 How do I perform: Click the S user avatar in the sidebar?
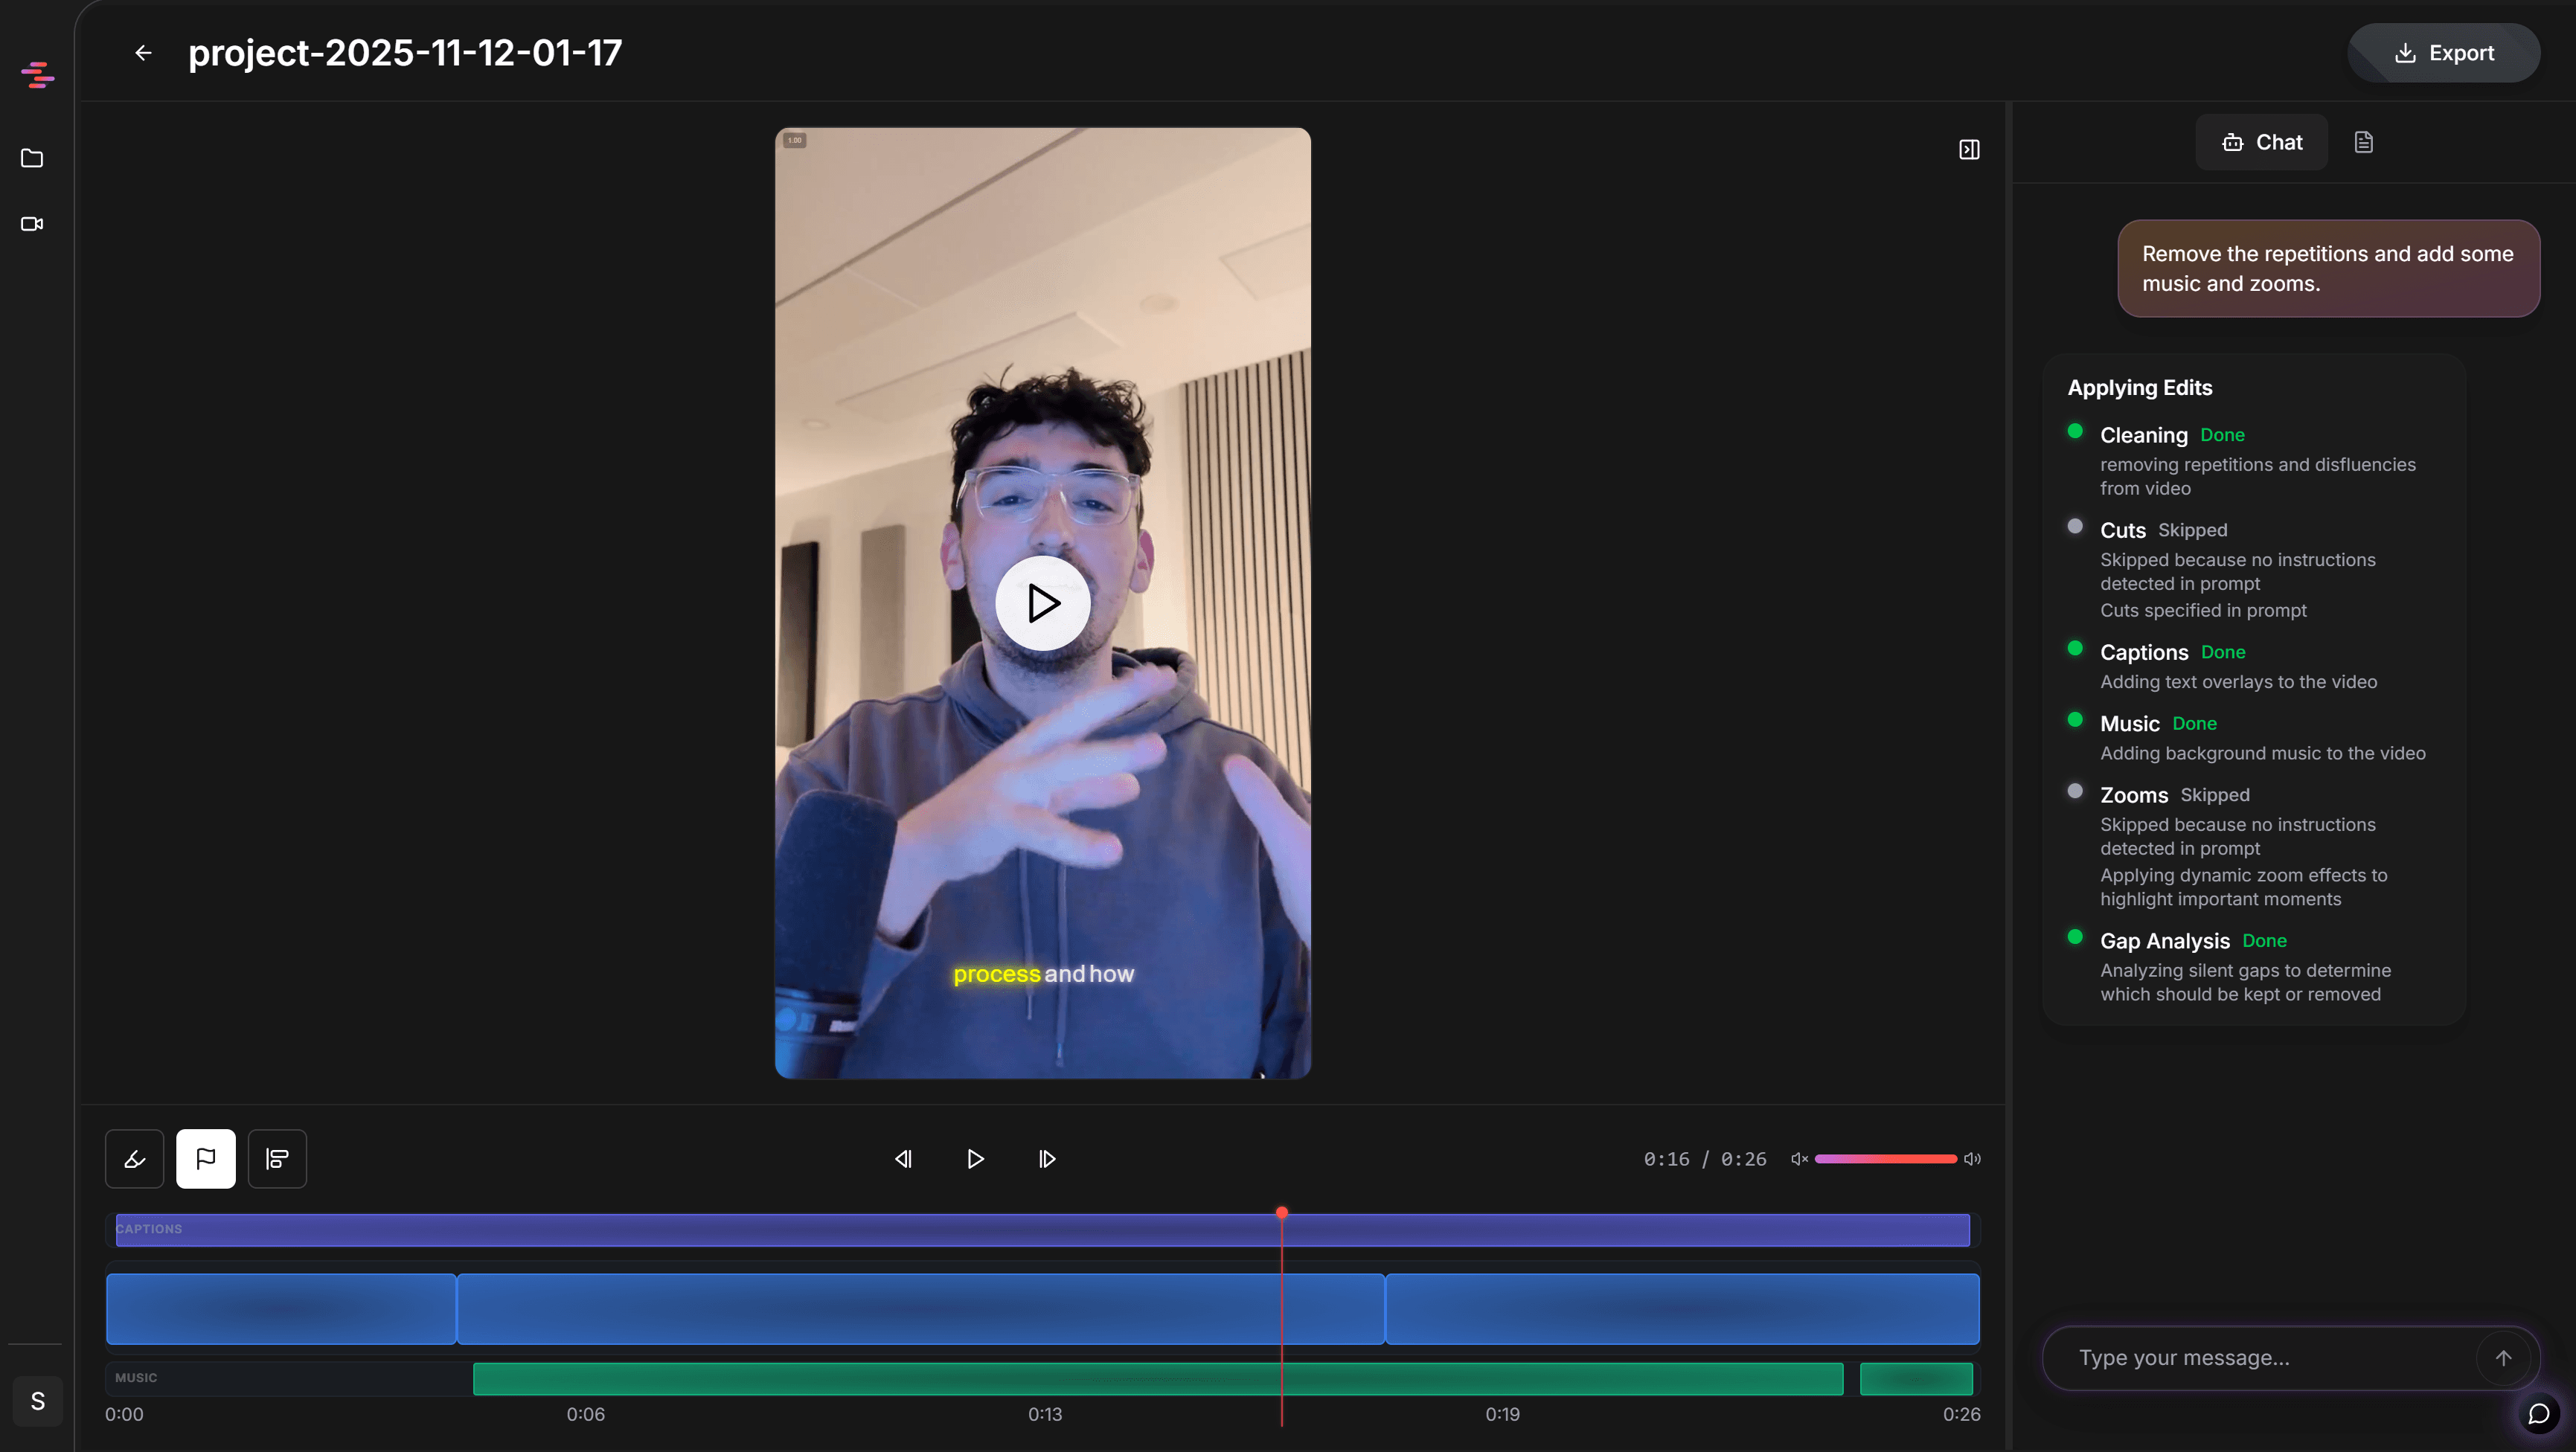click(38, 1401)
